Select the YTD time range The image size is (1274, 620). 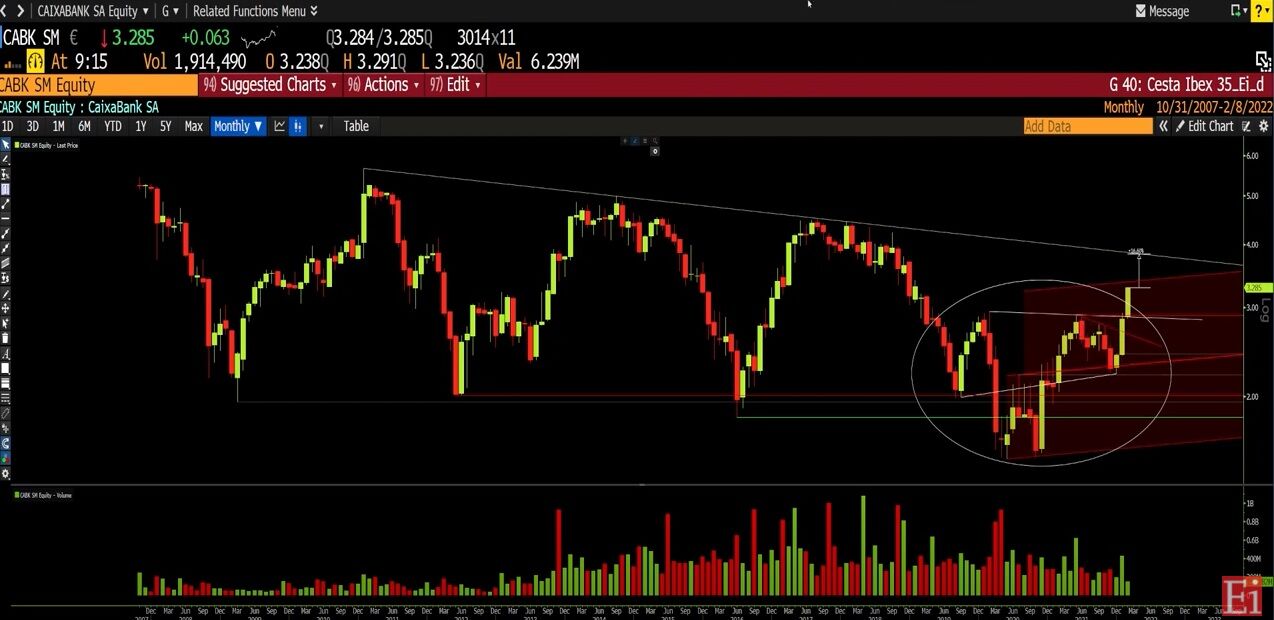[x=113, y=126]
